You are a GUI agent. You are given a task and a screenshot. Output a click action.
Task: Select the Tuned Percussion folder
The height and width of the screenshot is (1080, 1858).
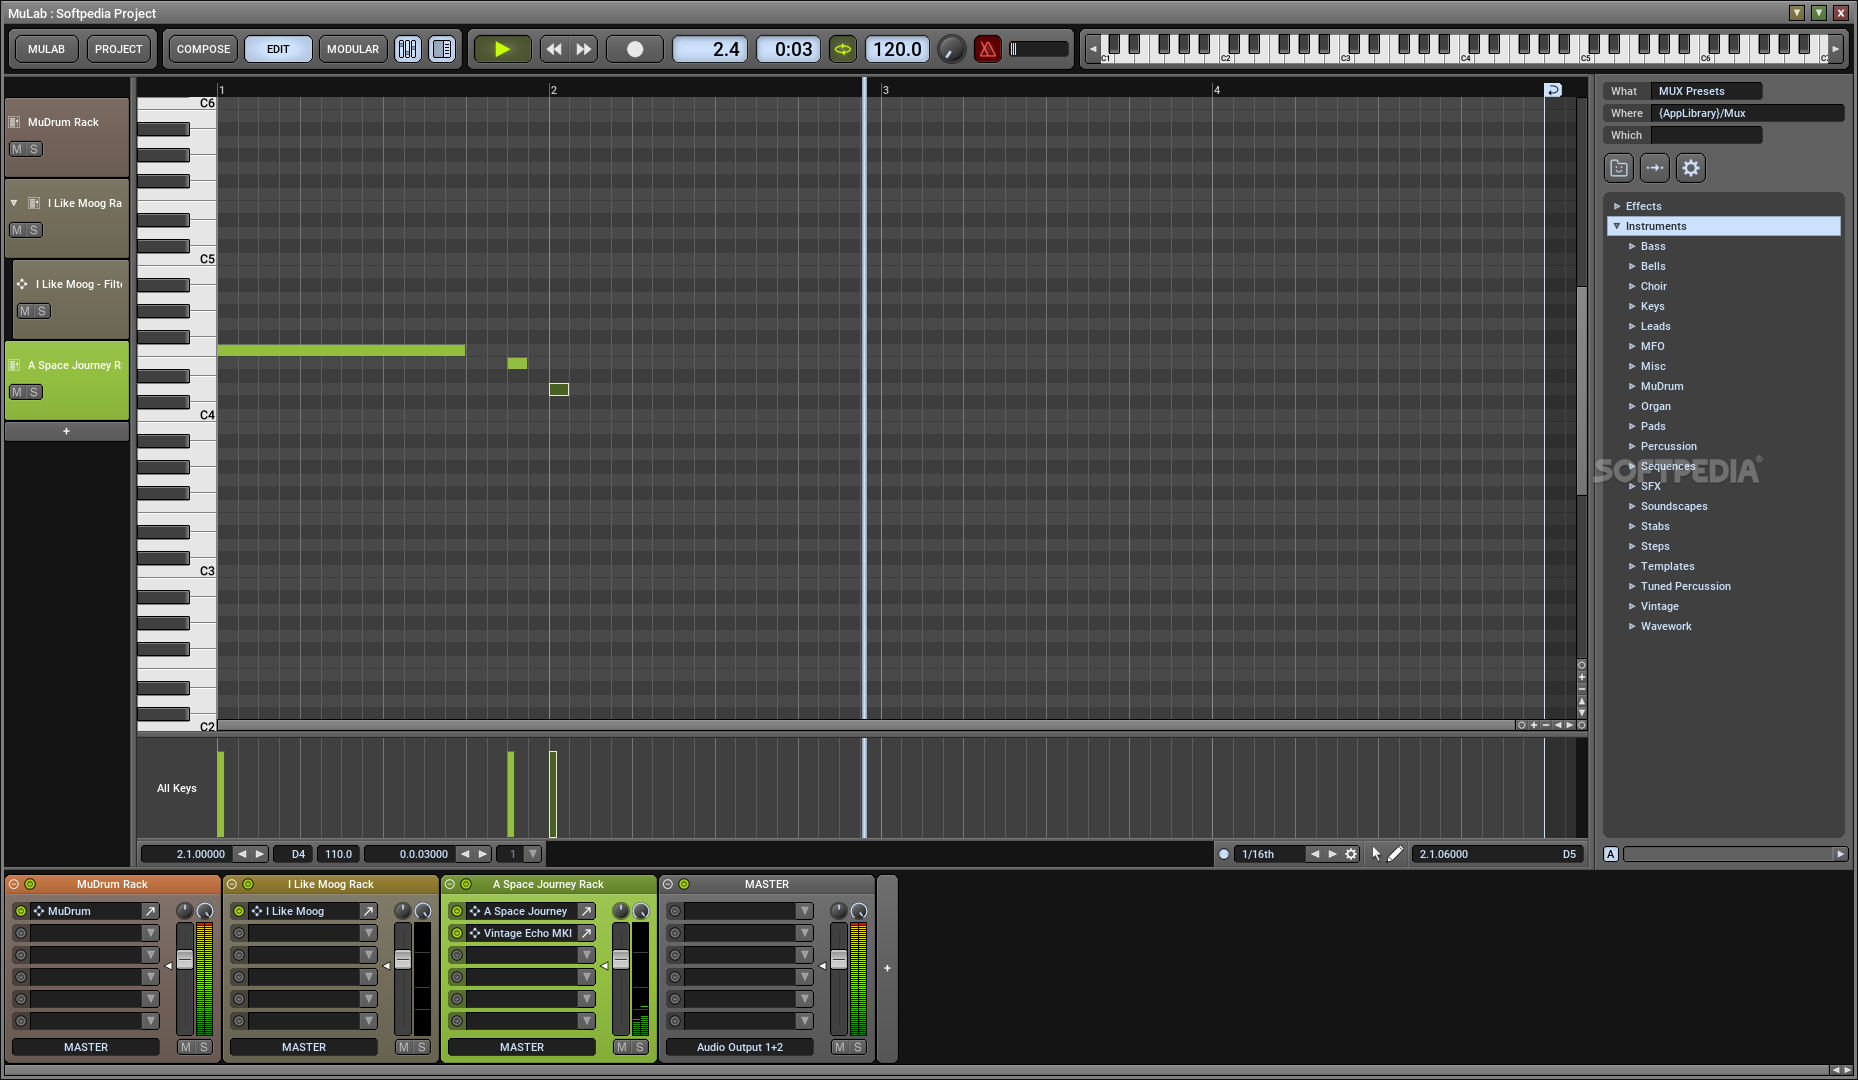point(1685,586)
